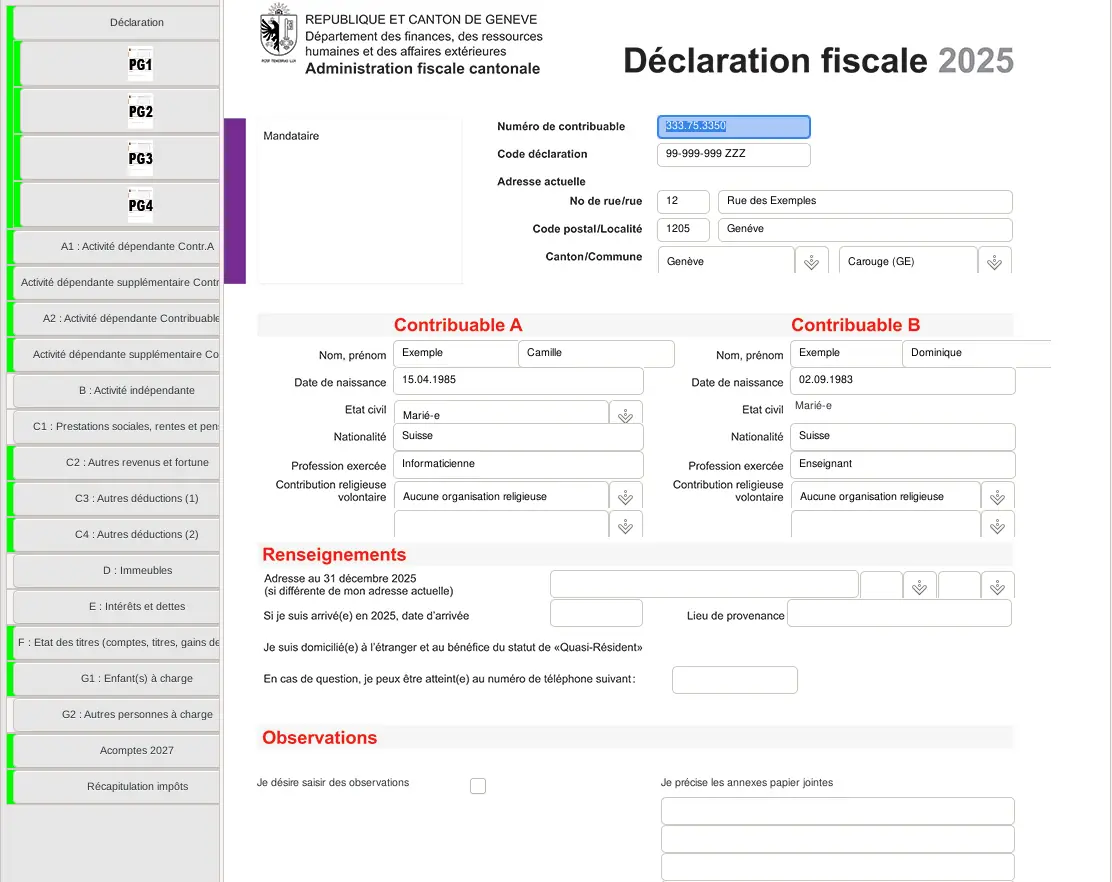The image size is (1112, 882).
Task: Click the first name field Camille
Action: tap(596, 353)
